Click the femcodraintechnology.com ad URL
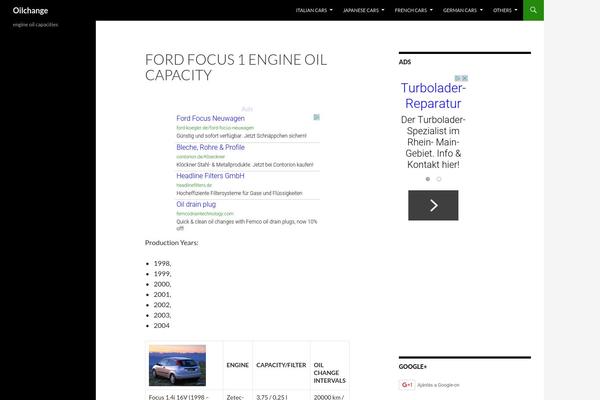 coord(205,214)
